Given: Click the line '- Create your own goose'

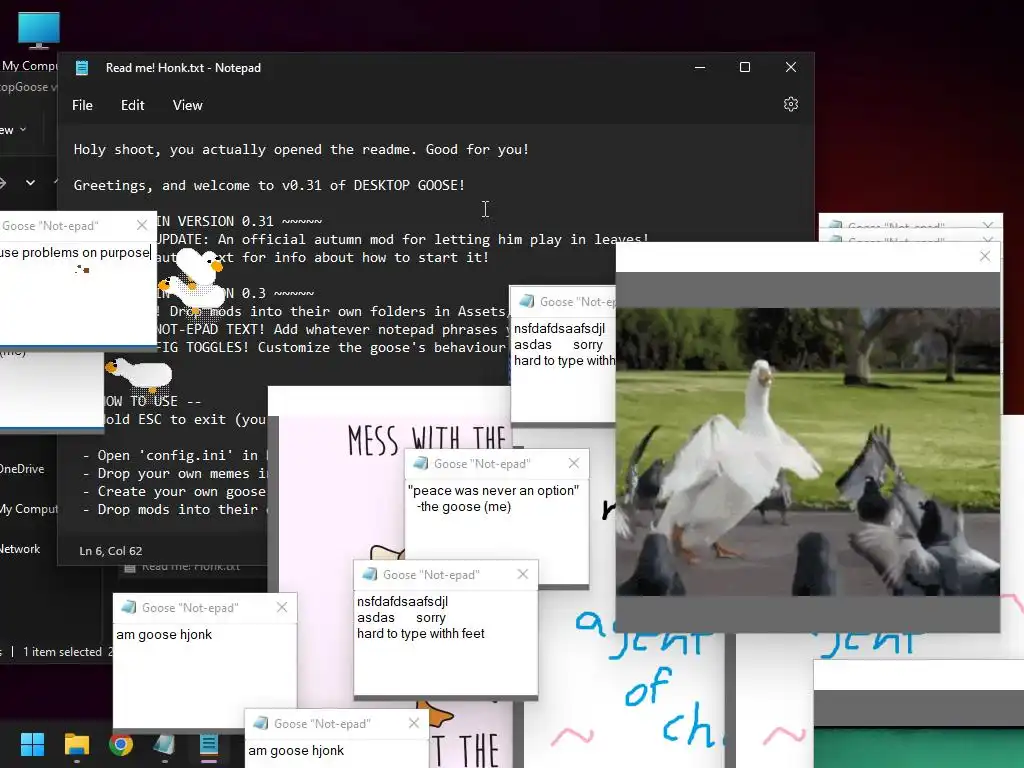Looking at the screenshot, I should tap(174, 491).
